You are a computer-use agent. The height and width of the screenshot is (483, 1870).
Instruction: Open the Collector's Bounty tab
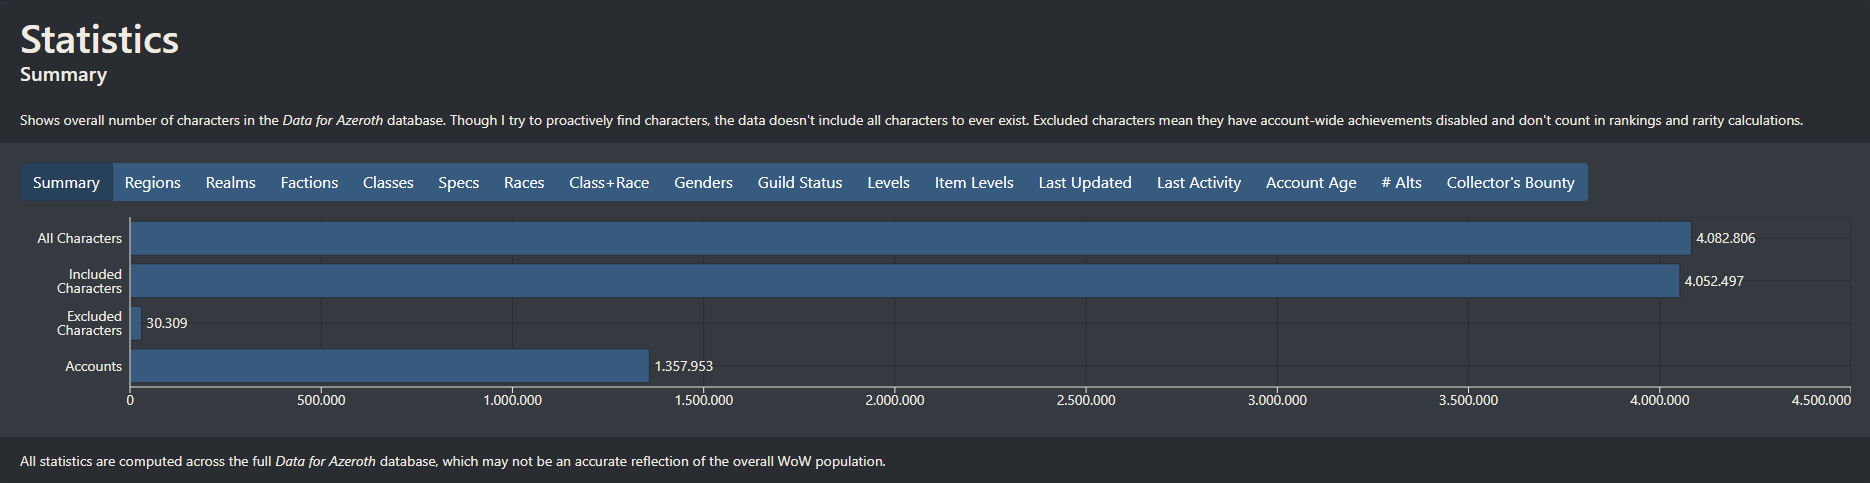click(1510, 182)
